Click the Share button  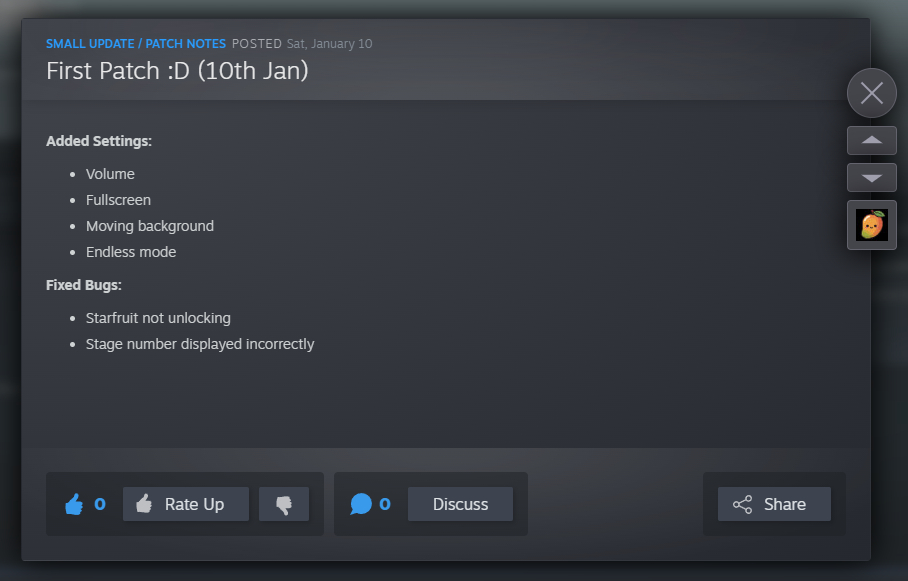(774, 504)
